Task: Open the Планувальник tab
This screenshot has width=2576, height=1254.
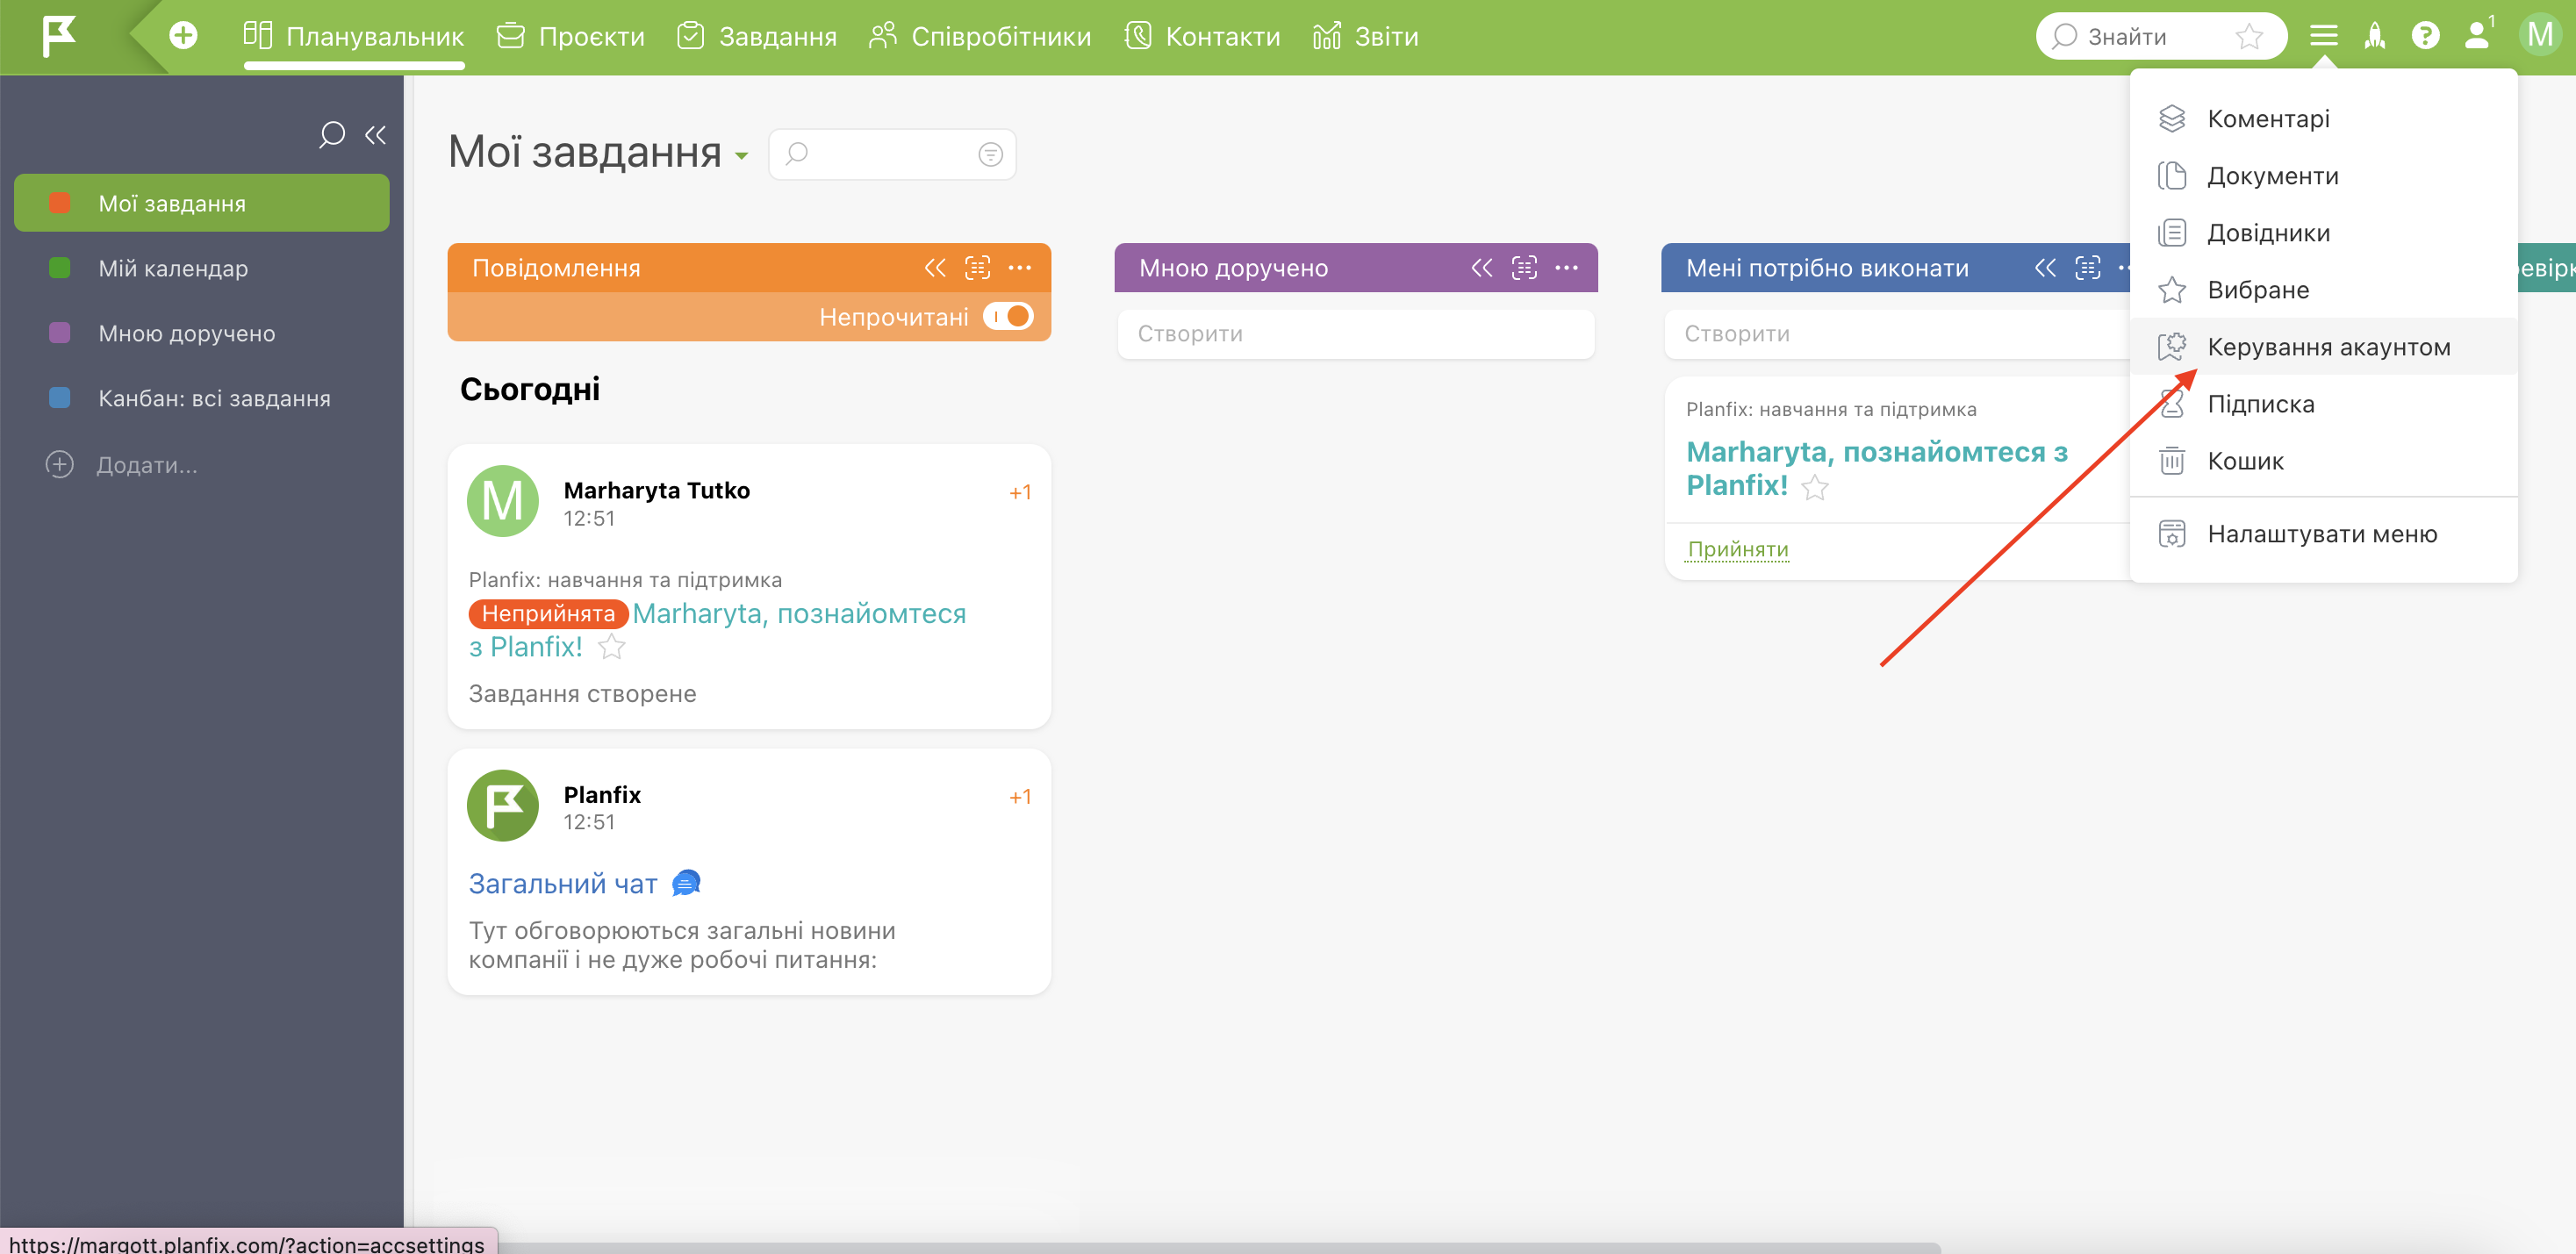Action: pyautogui.click(x=354, y=36)
